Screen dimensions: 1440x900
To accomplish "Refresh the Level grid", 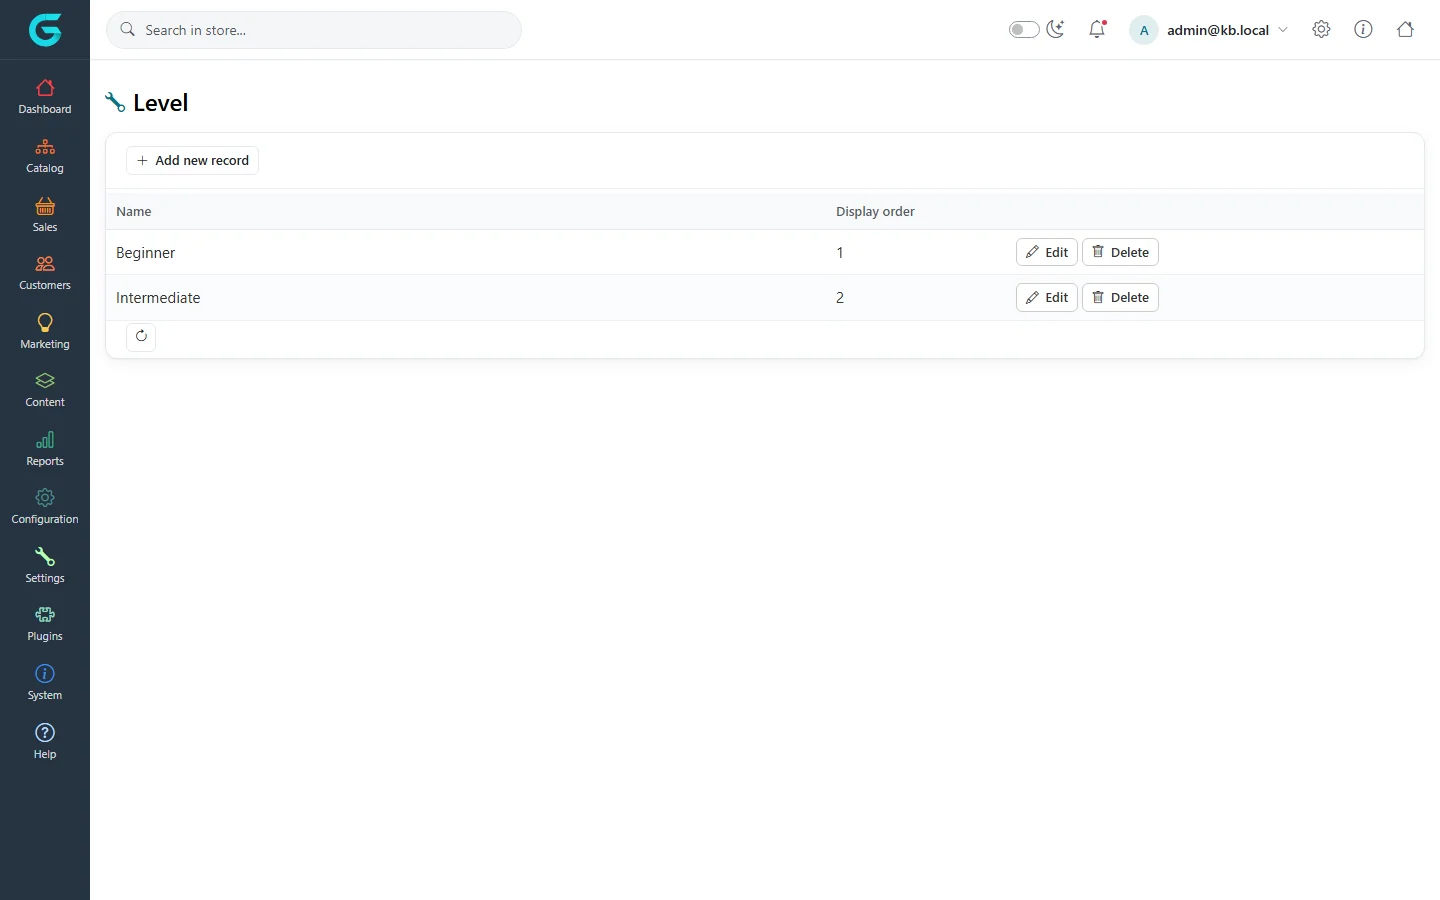I will [141, 336].
